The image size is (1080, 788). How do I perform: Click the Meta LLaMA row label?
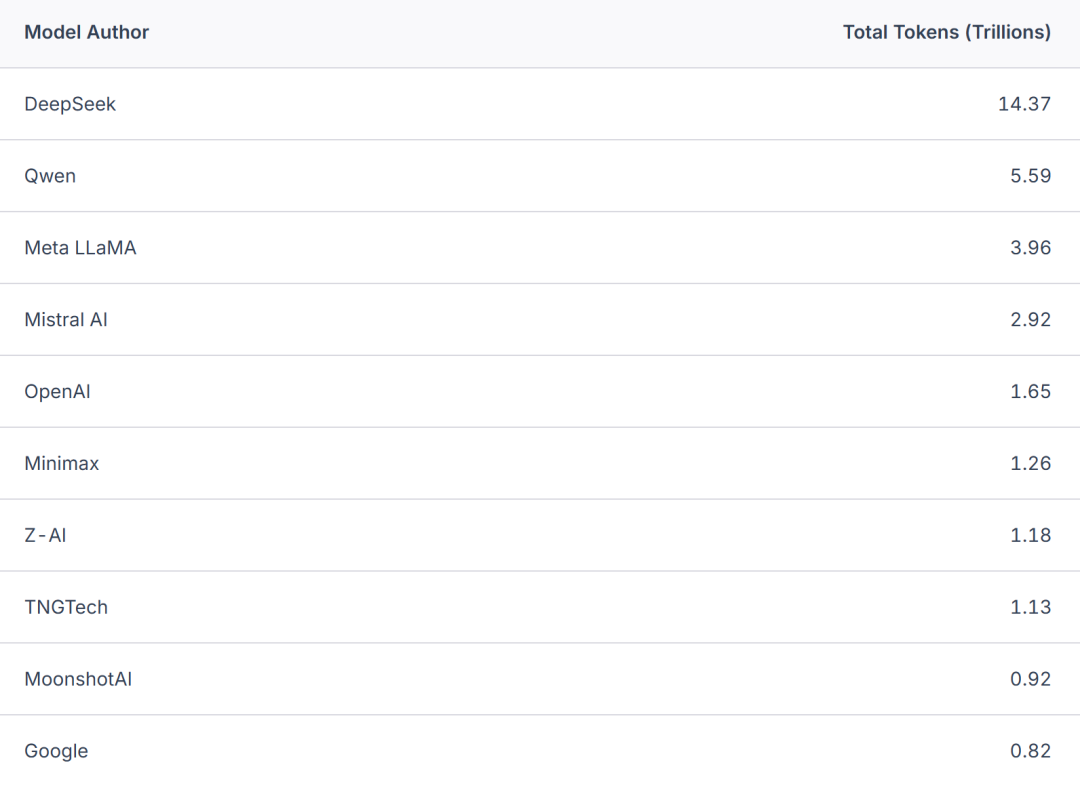click(80, 248)
